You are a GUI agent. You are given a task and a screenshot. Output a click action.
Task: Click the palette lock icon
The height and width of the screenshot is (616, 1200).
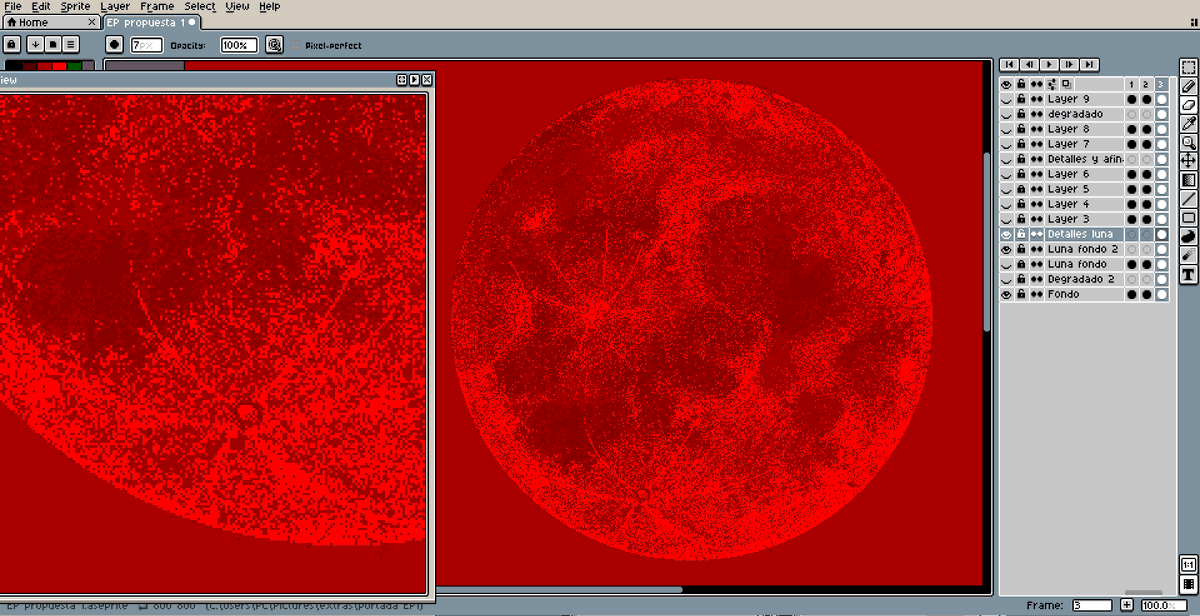pyautogui.click(x=12, y=45)
